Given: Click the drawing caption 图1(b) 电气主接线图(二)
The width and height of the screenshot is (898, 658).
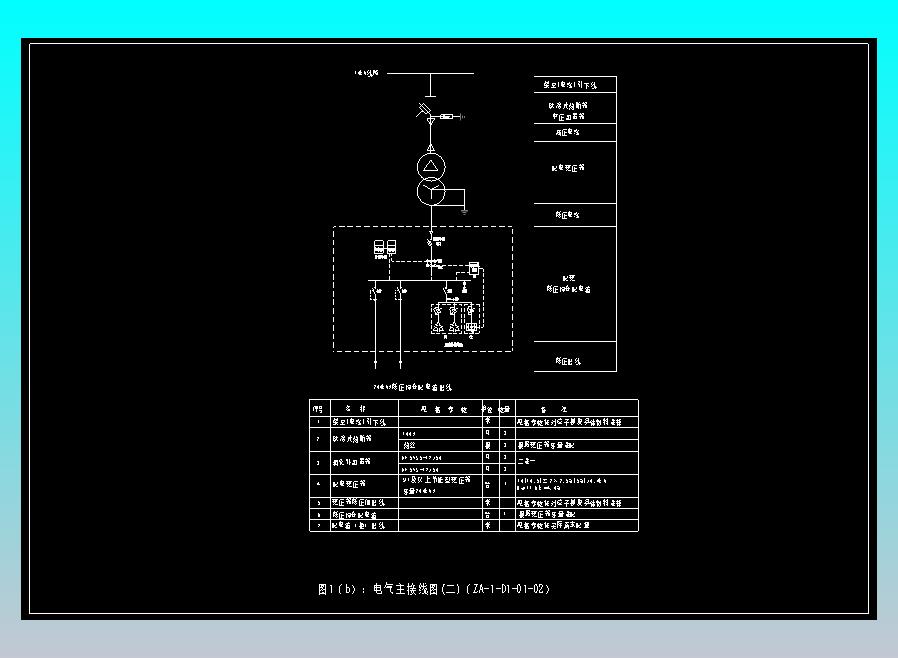Looking at the screenshot, I should pos(434,589).
